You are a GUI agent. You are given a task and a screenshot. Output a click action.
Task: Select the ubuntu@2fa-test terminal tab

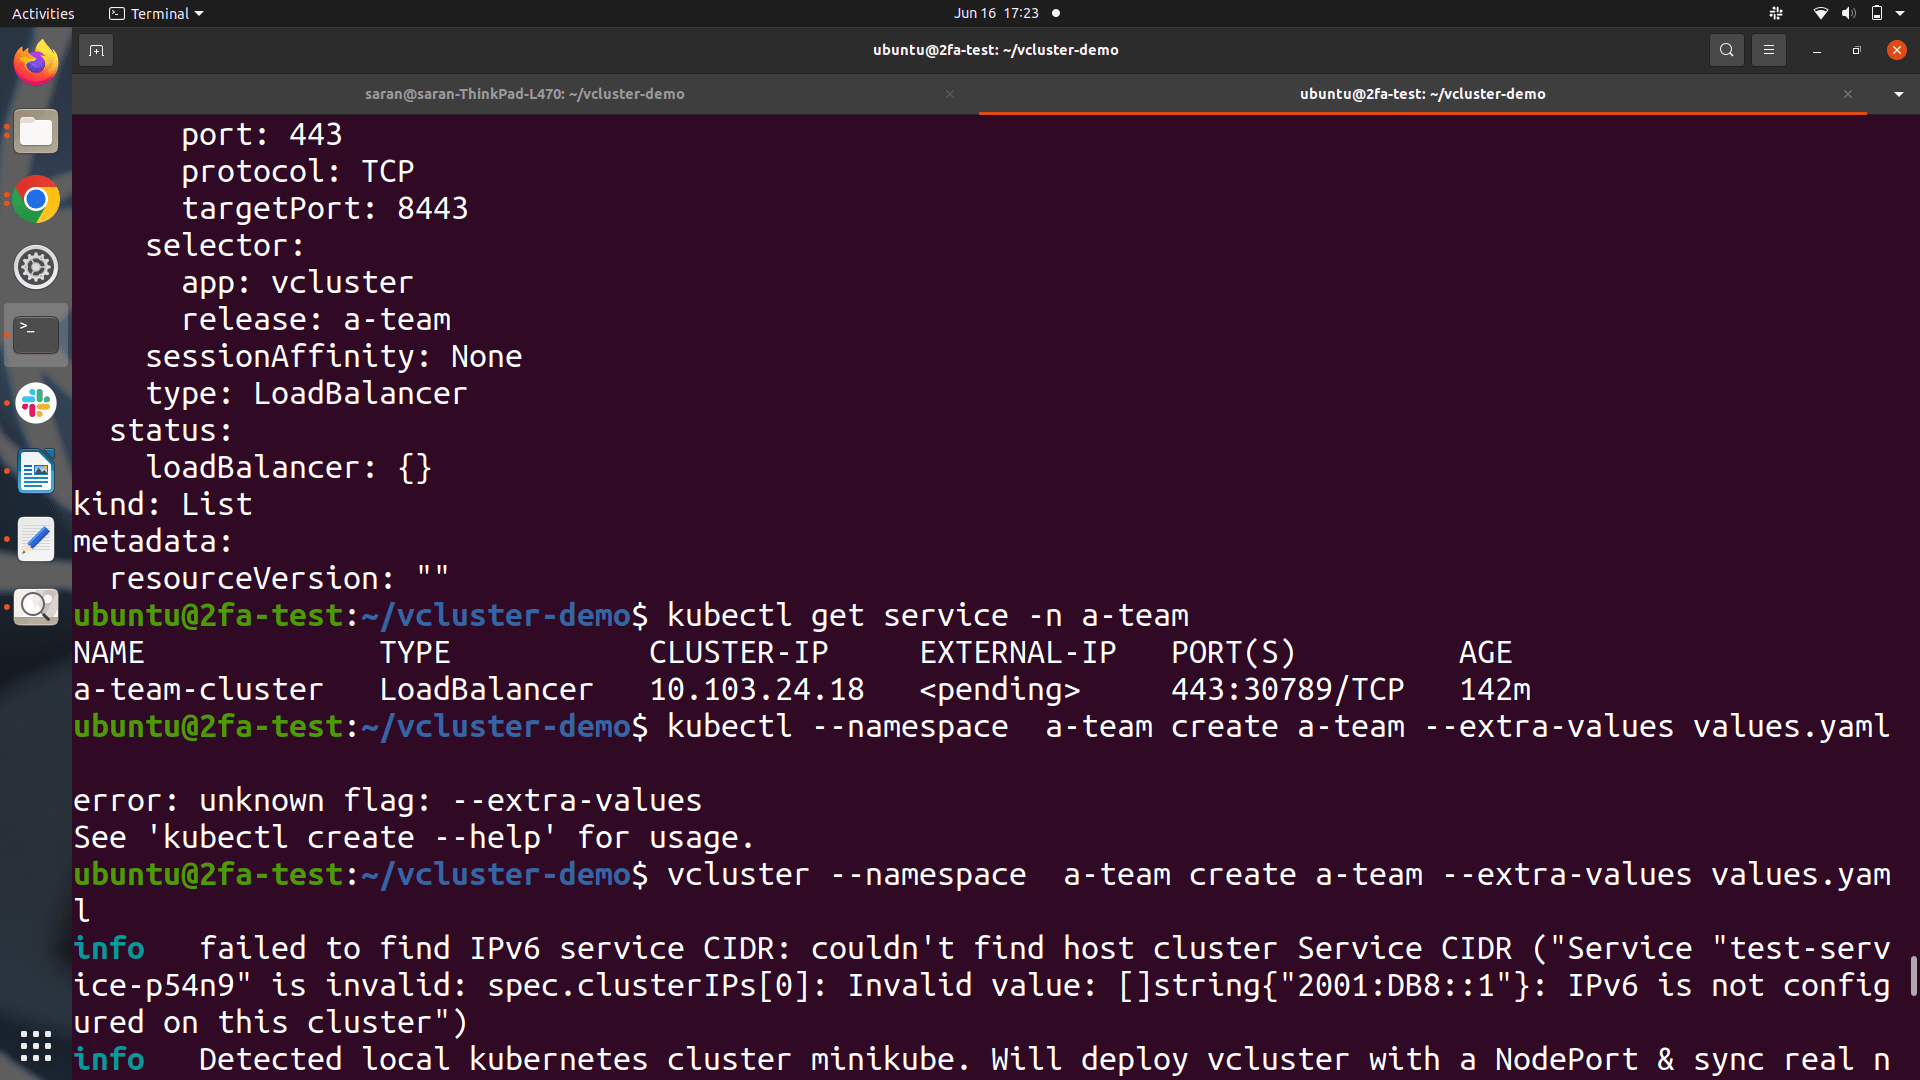pos(1421,94)
